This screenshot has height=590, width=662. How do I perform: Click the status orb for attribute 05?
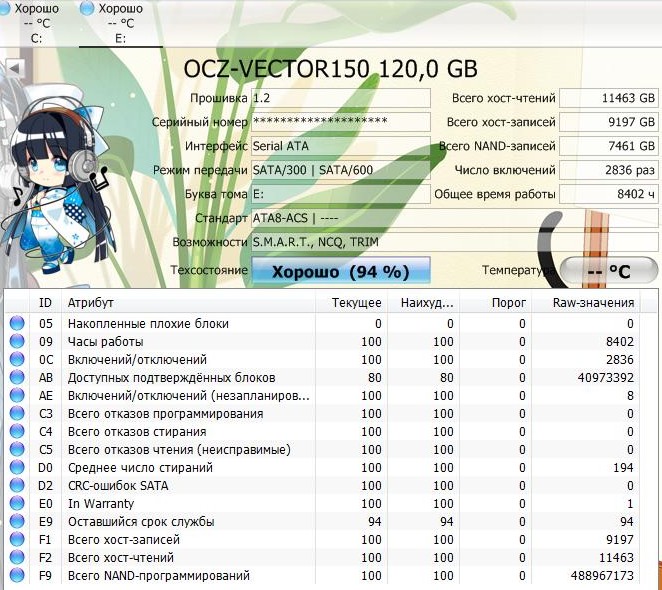click(17, 324)
